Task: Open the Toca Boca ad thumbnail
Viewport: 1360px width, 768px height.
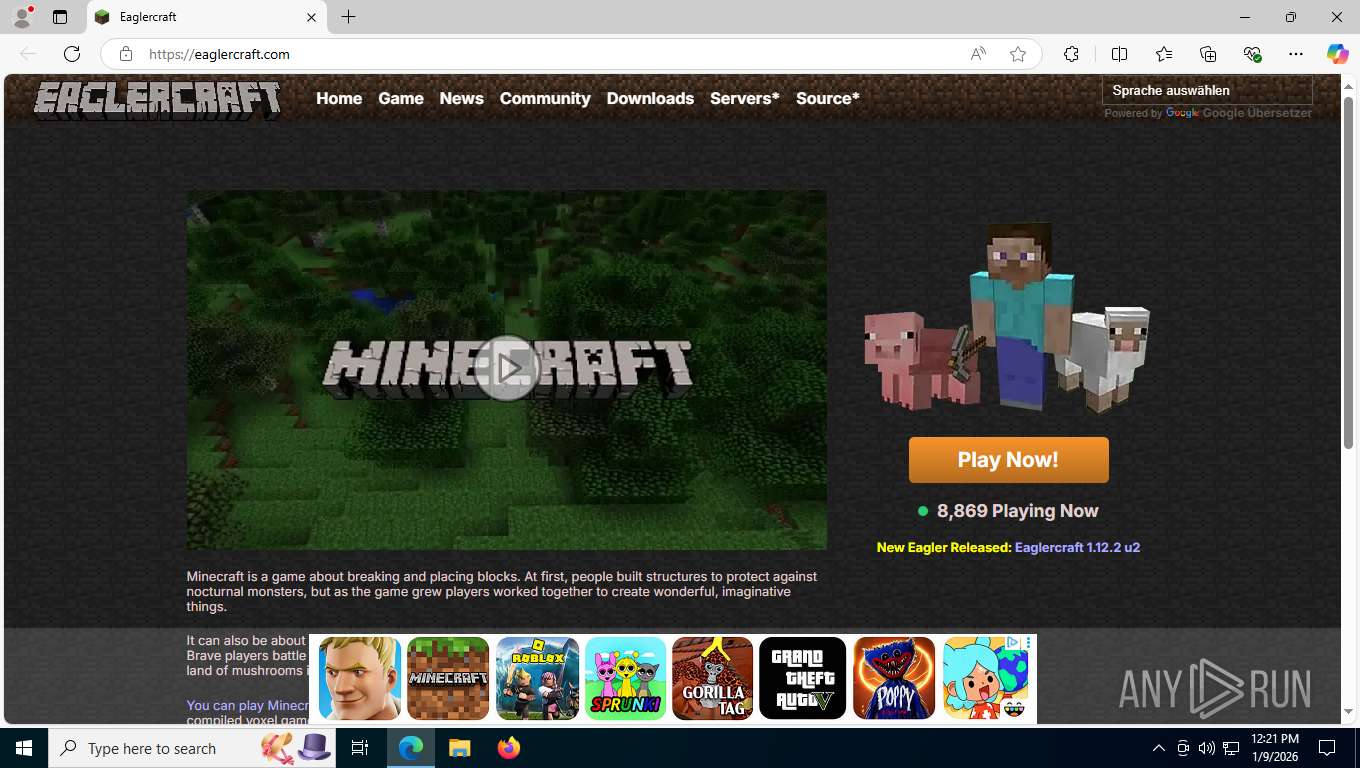Action: coord(984,678)
